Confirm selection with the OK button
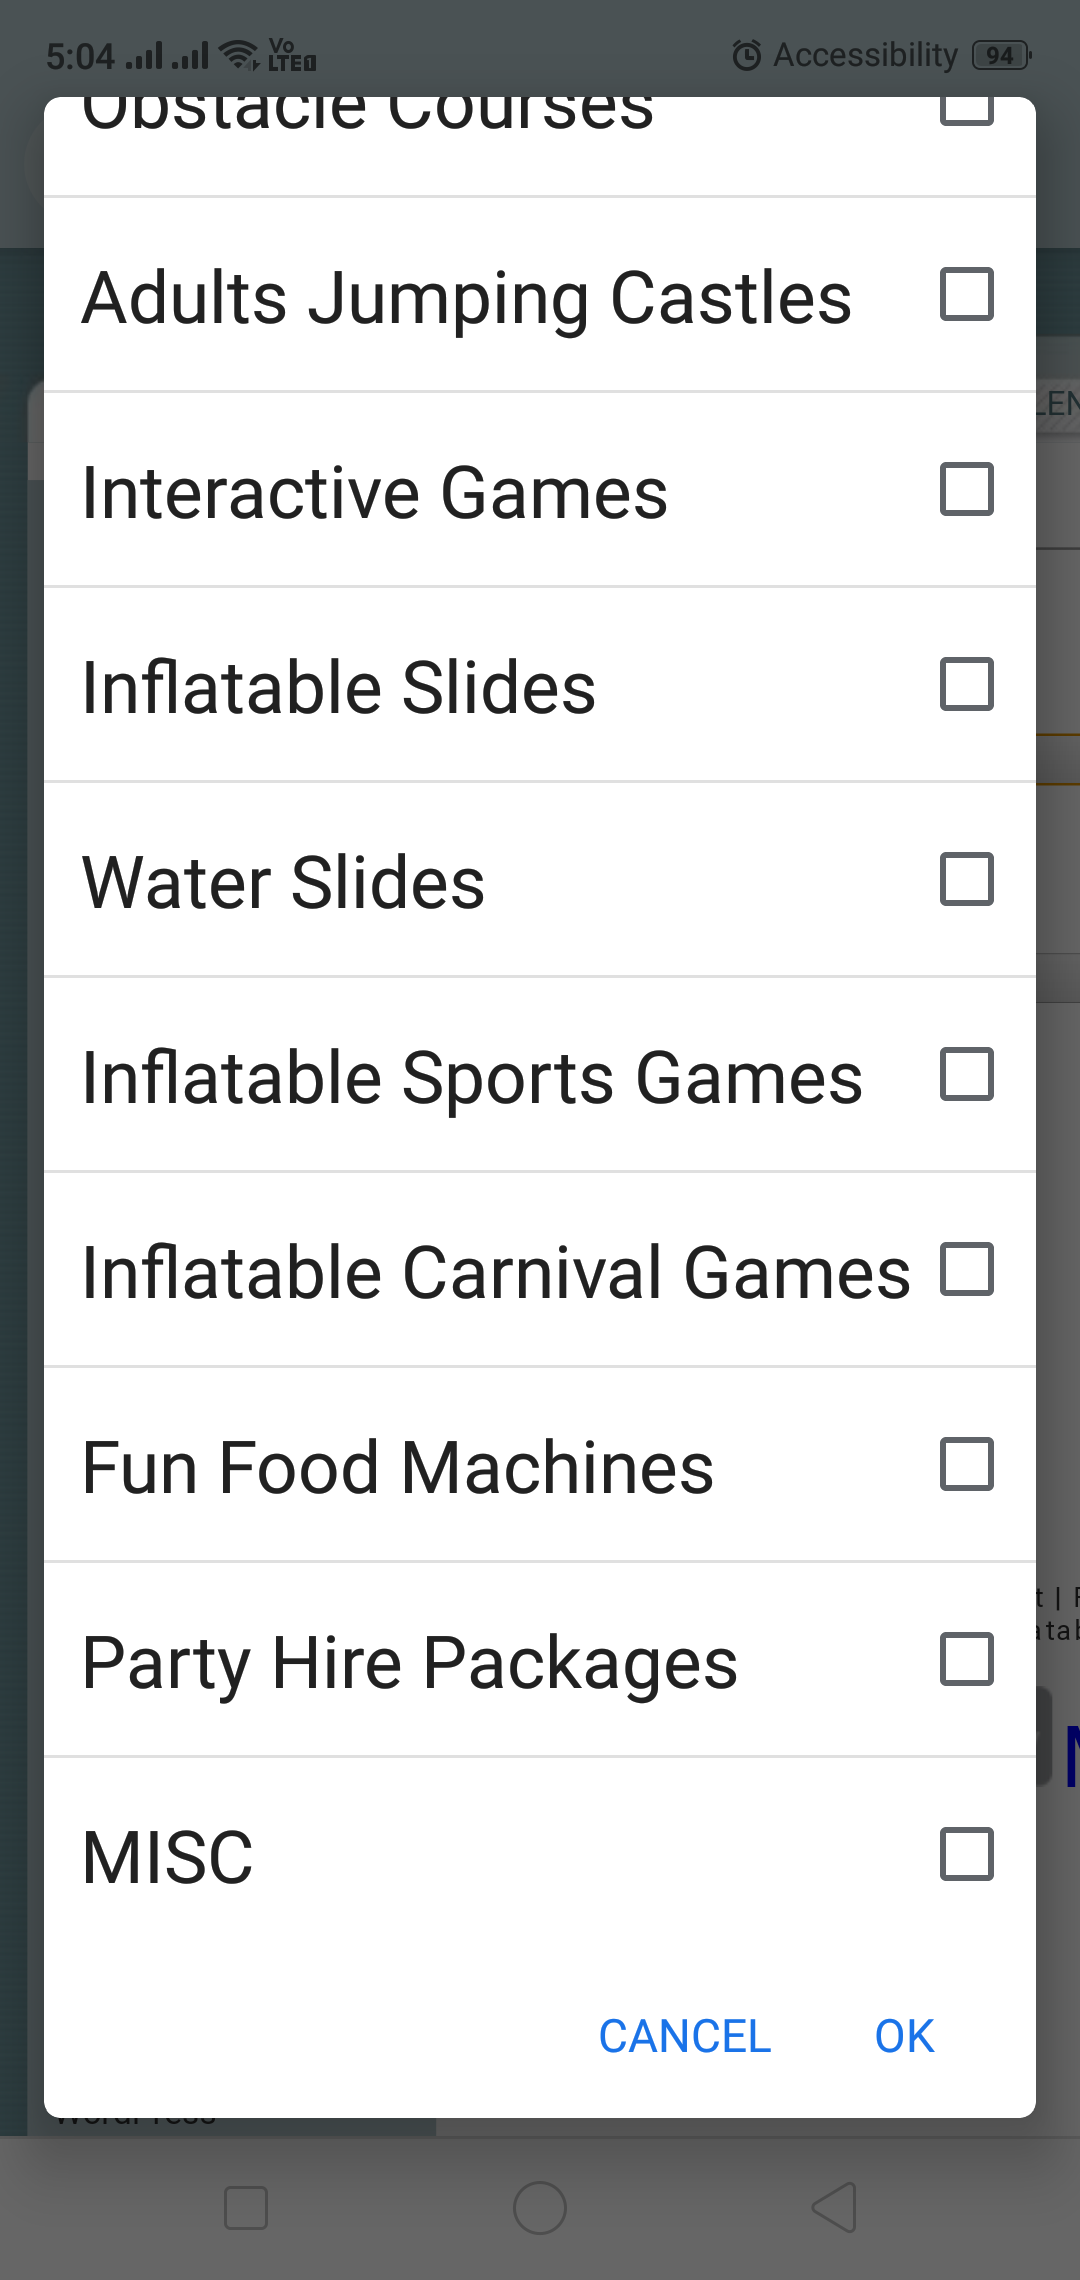 (x=904, y=2036)
